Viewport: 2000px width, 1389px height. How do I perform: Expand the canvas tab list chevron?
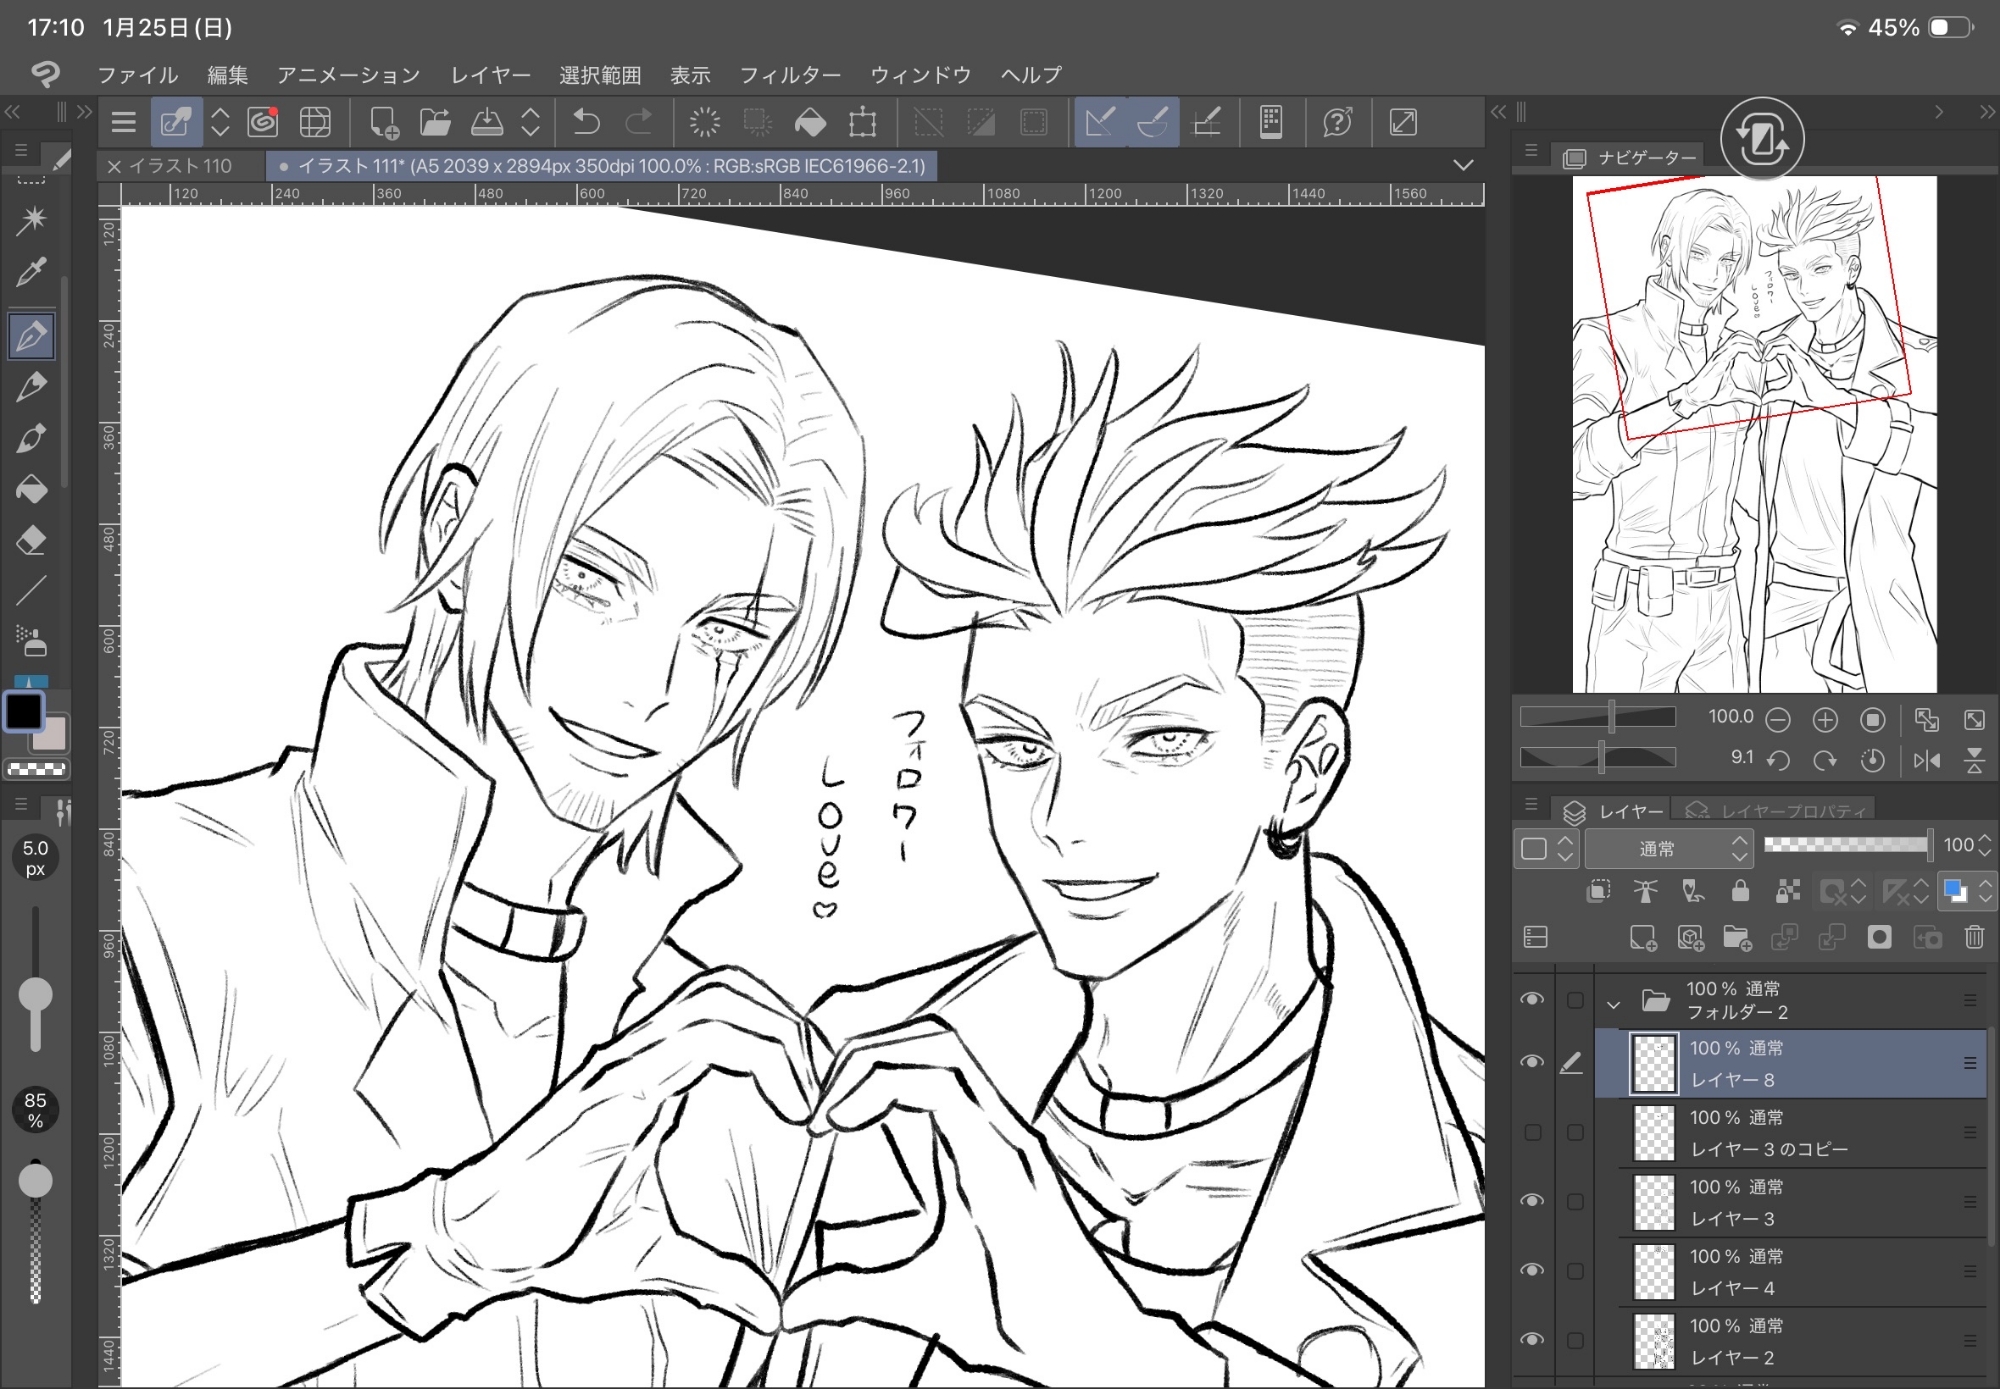point(1463,165)
